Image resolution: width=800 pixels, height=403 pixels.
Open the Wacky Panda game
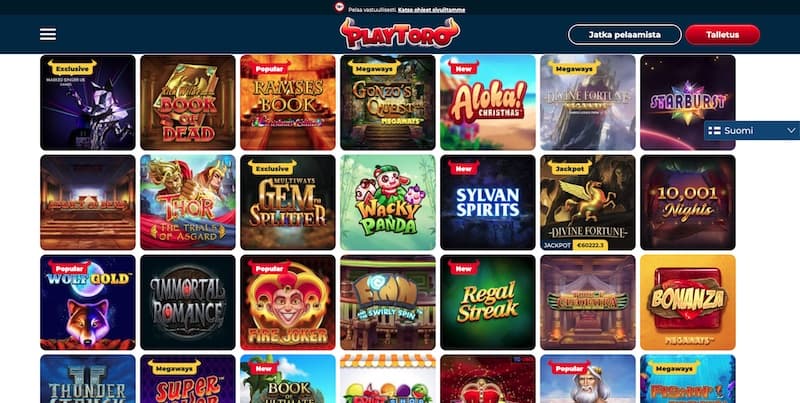point(388,203)
